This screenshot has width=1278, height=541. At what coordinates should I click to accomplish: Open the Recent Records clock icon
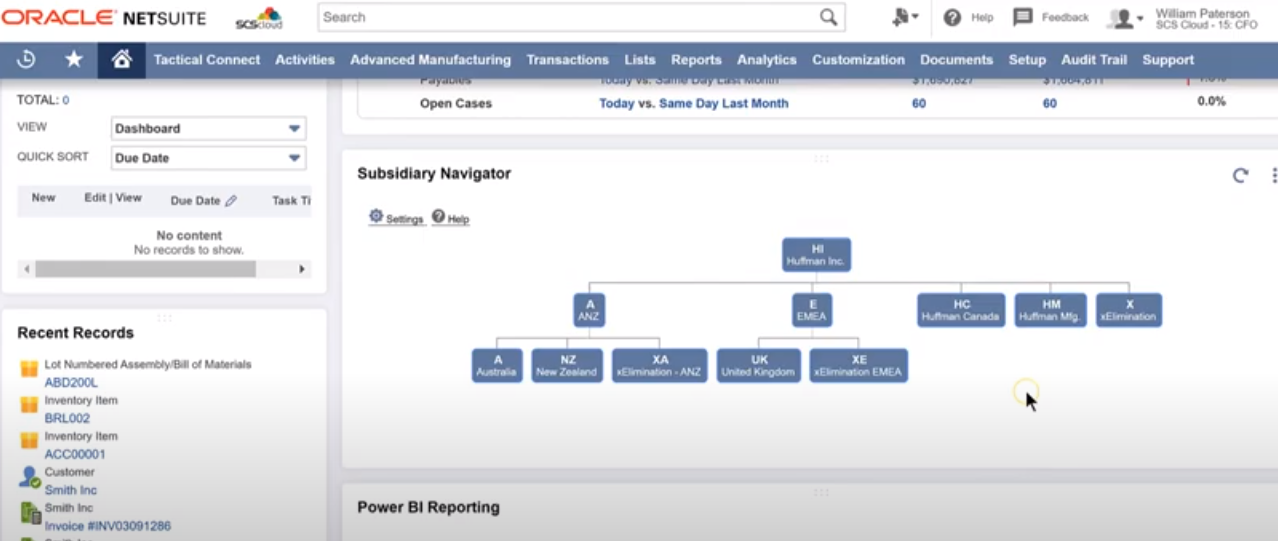[27, 60]
